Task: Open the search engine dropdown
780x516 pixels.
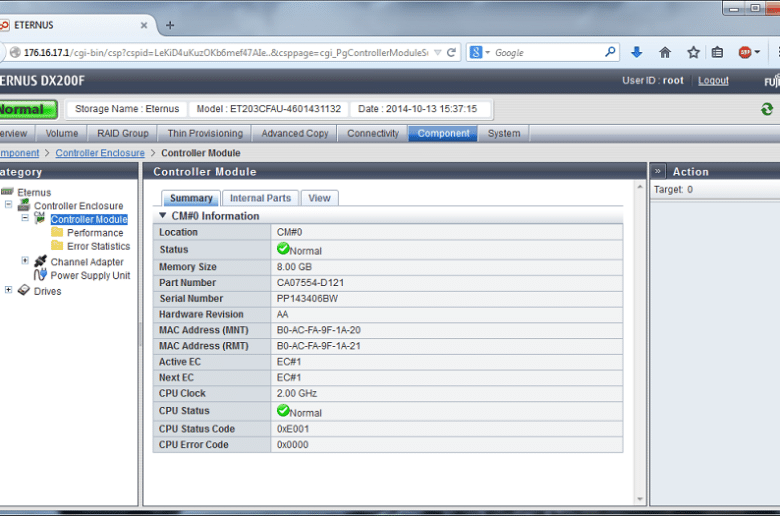Action: [x=488, y=52]
